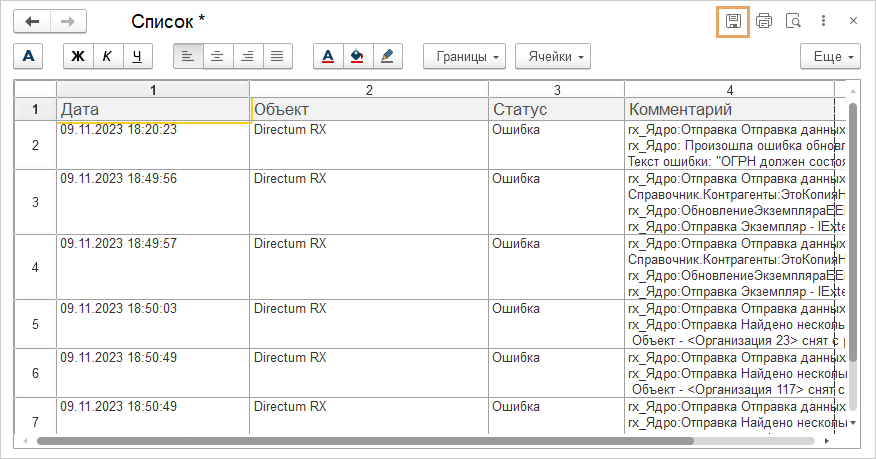This screenshot has width=876, height=459.
Task: Expand the Границы dropdown
Action: tap(465, 56)
